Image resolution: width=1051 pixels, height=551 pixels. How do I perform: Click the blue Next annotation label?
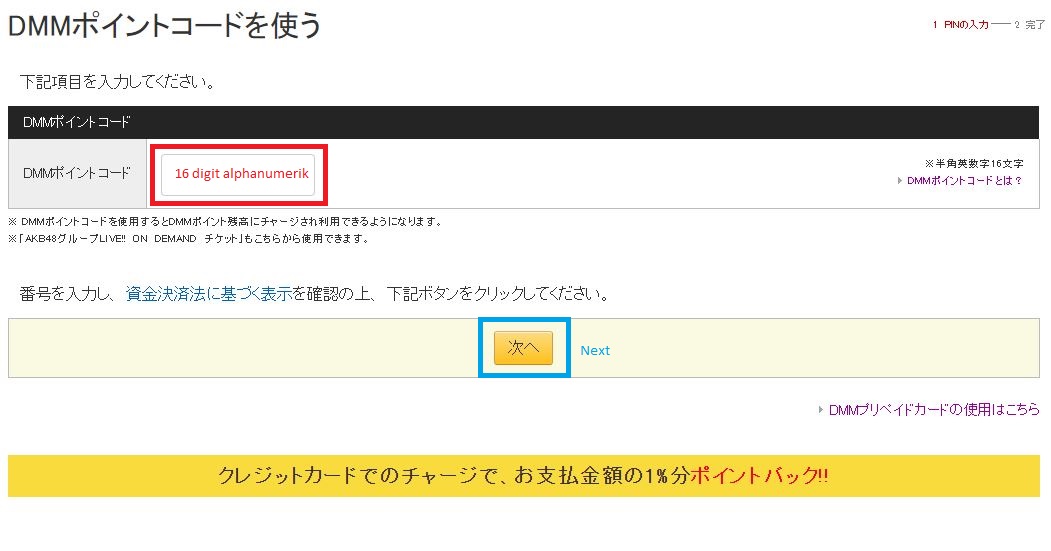click(x=595, y=350)
